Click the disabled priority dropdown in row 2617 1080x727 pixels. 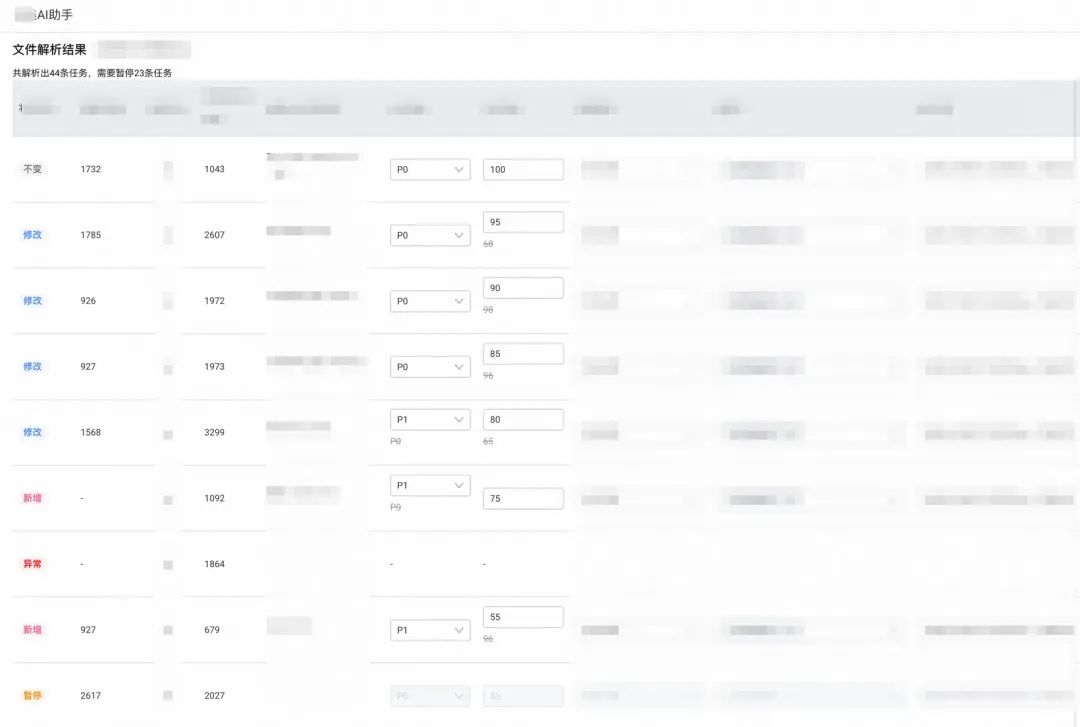[x=430, y=696]
